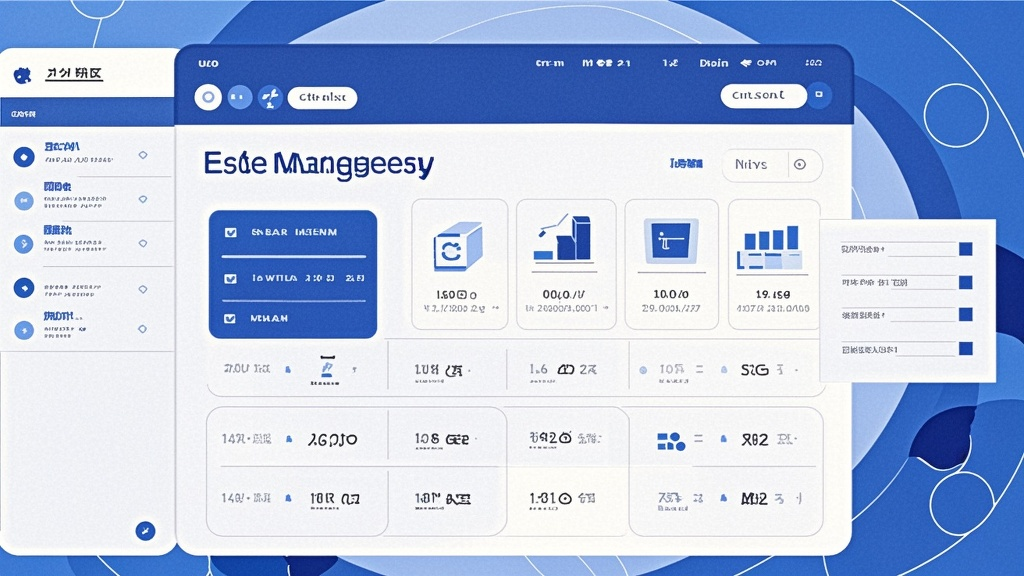Click the "Cntsont" pill button
1024x576 pixels.
point(763,95)
